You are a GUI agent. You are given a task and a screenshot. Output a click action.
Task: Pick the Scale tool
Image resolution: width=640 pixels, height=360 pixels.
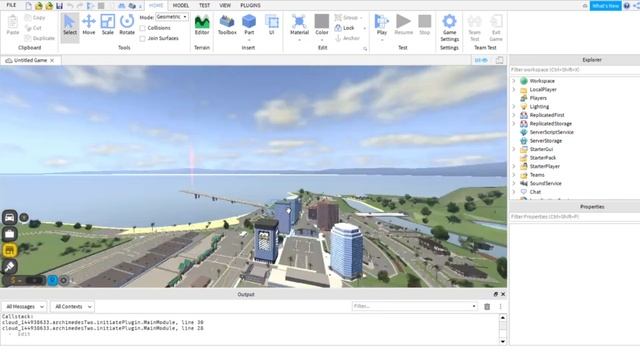pos(108,25)
